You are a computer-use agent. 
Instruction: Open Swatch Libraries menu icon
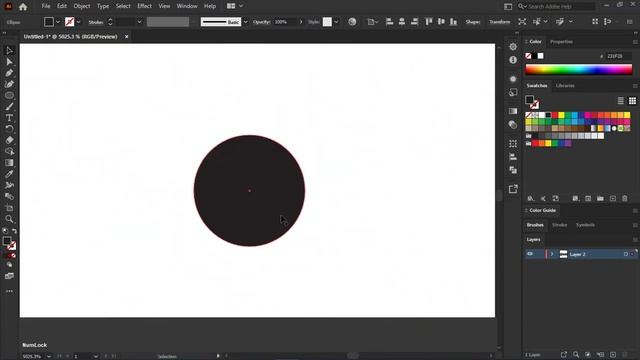click(531, 198)
